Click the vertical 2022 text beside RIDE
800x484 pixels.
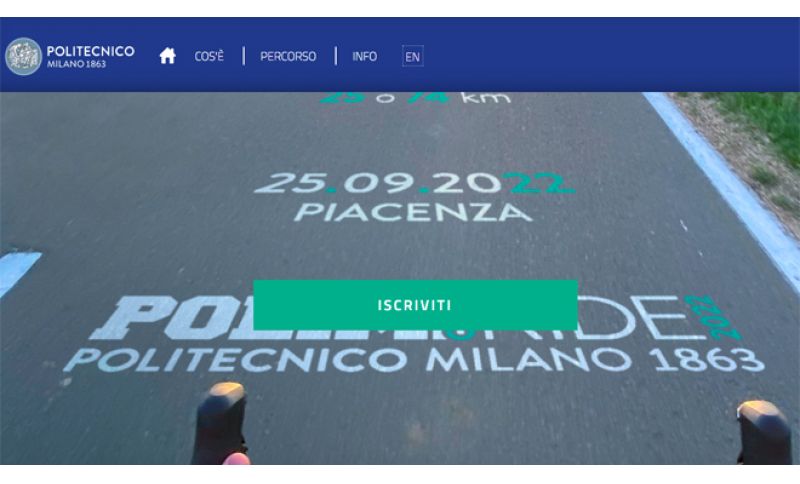click(x=713, y=317)
